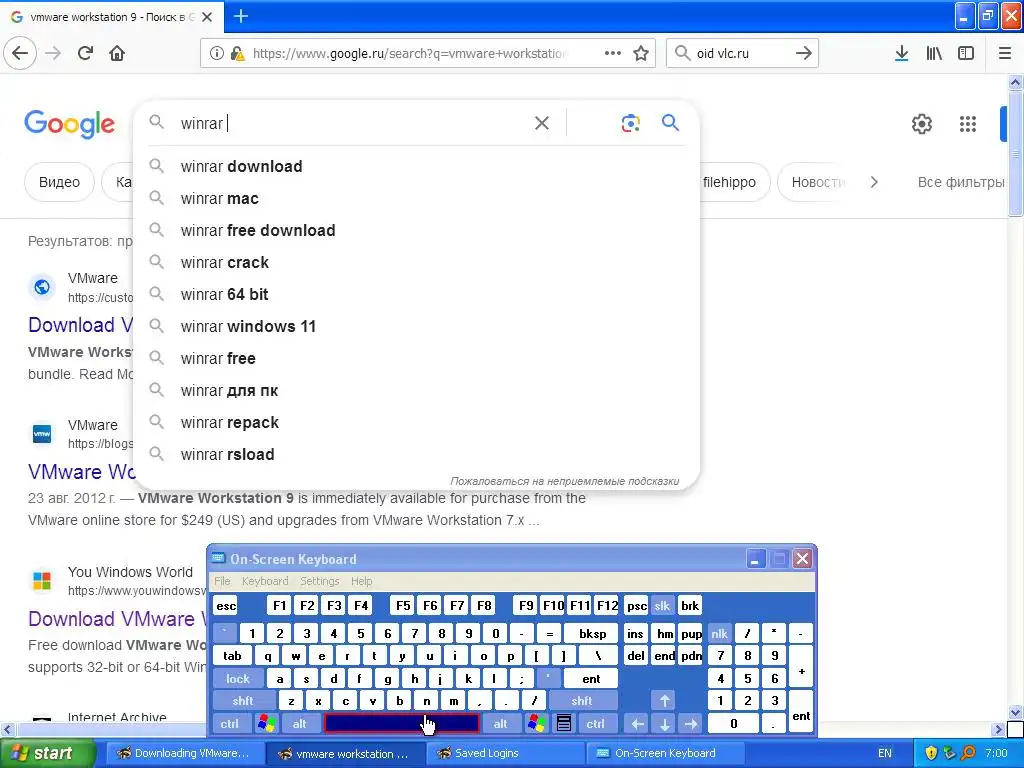Viewport: 1024px width, 768px height.
Task: Bookmark this page with the star icon
Action: pos(641,53)
